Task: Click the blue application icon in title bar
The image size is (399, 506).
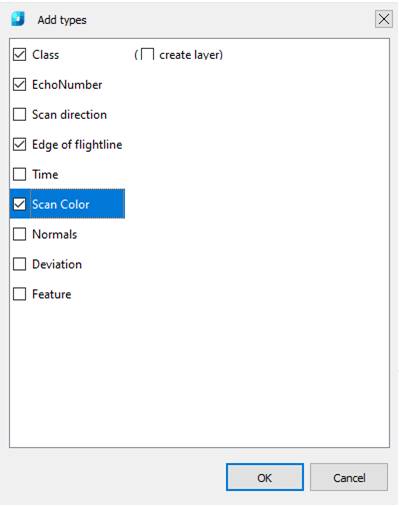Action: pos(18,19)
